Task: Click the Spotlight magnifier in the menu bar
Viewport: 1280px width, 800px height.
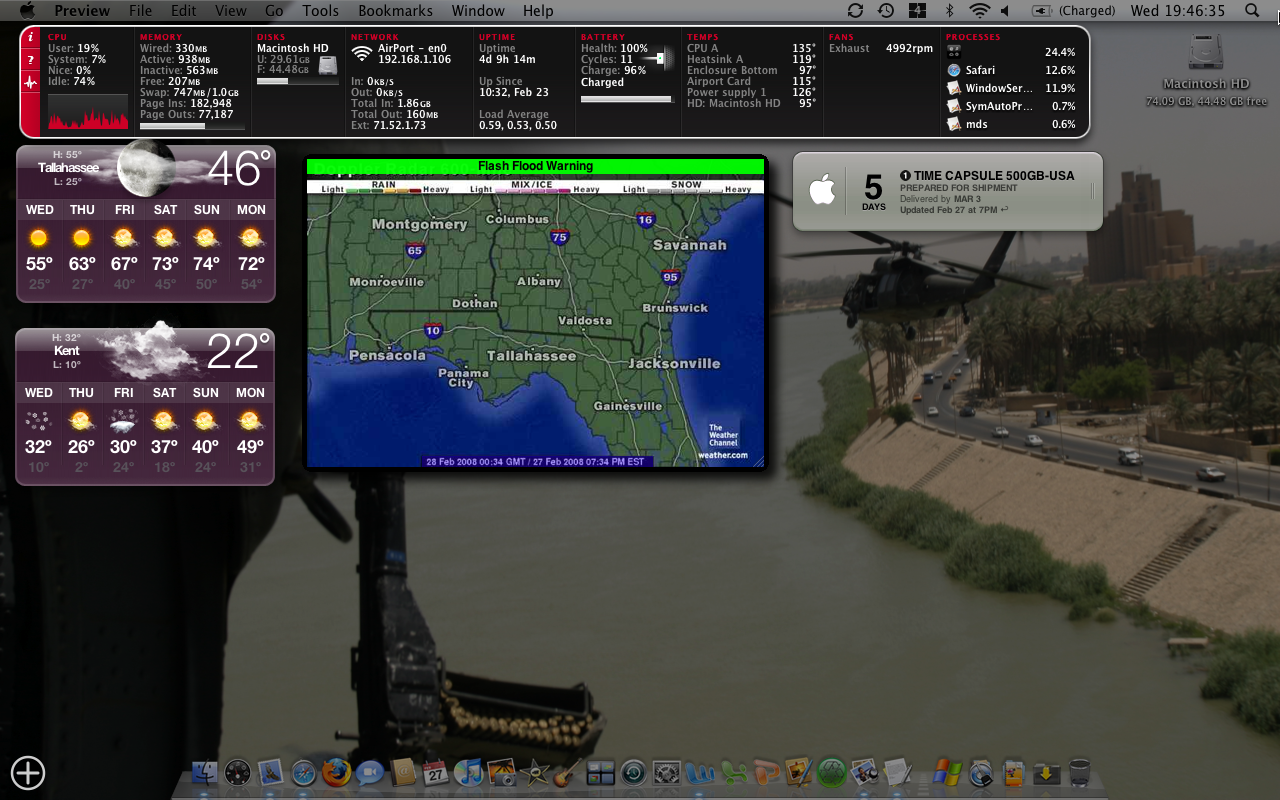Action: pyautogui.click(x=1251, y=11)
